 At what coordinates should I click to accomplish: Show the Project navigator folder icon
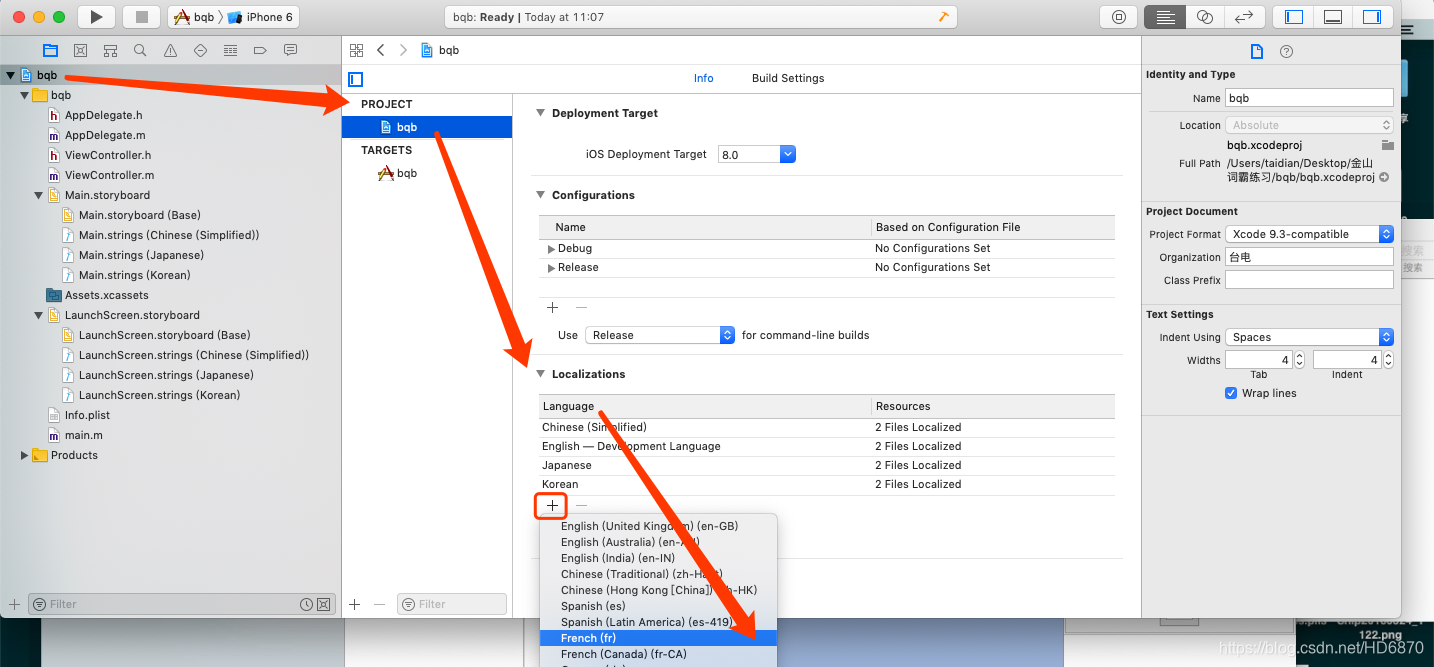50,50
